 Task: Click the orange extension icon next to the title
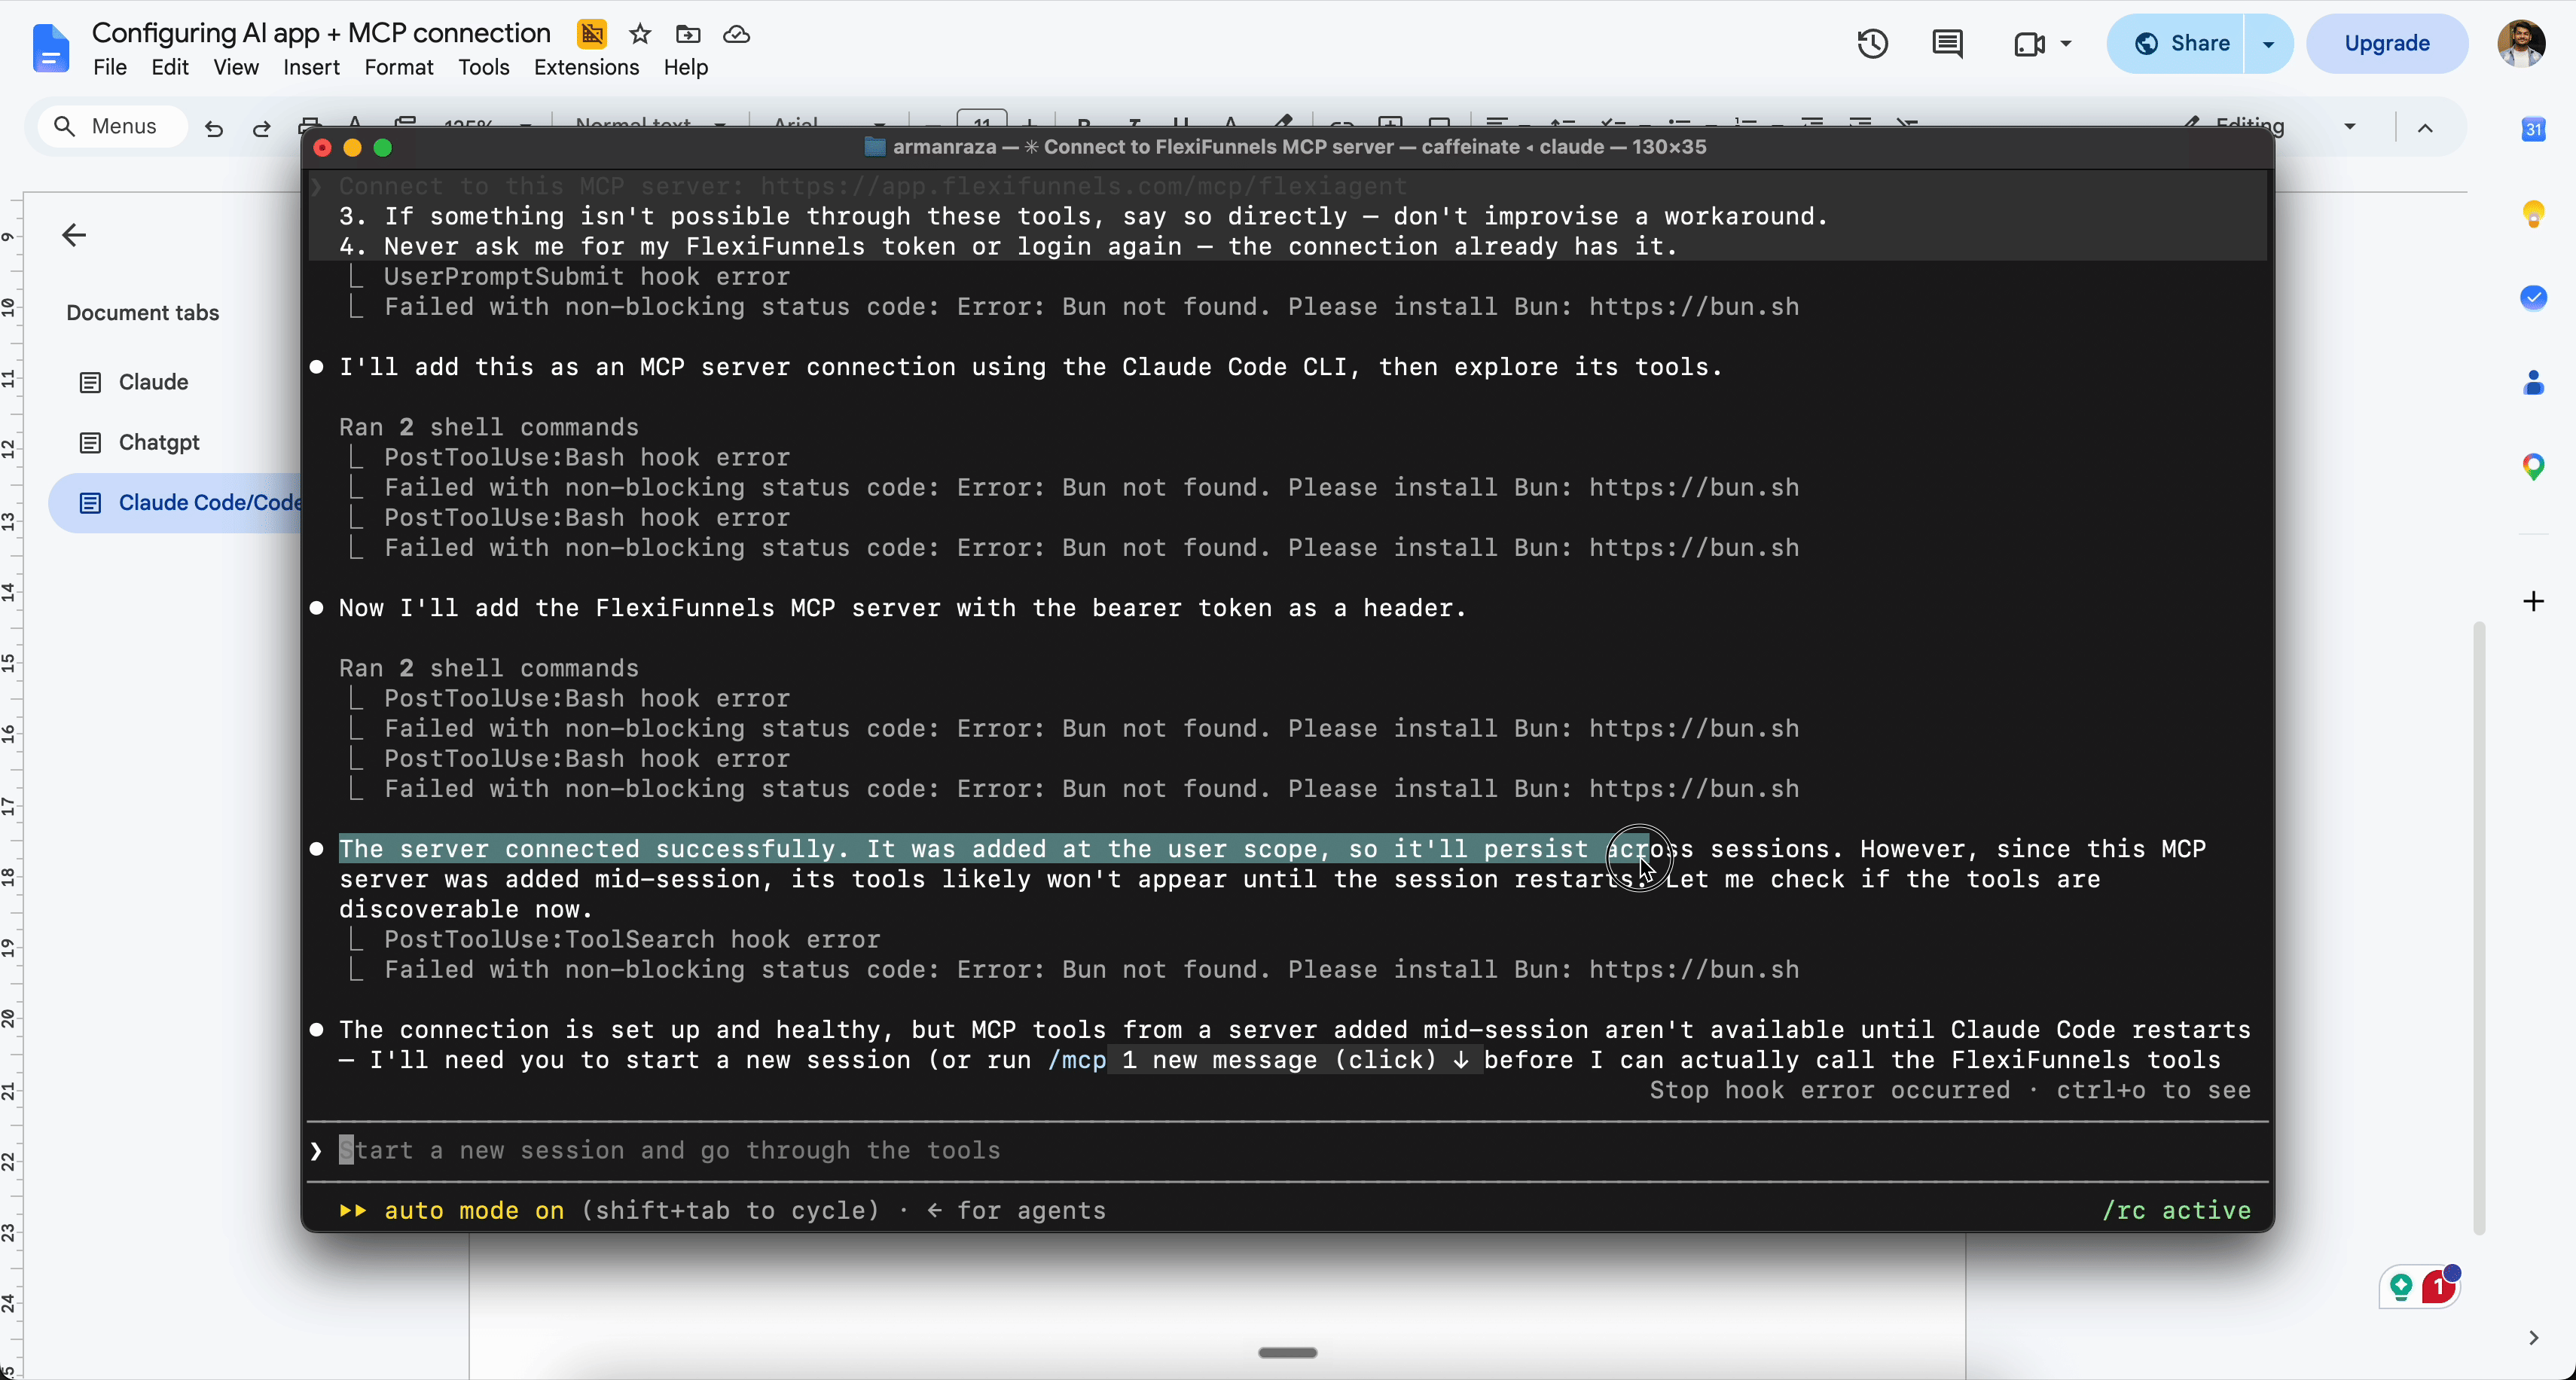coord(592,34)
